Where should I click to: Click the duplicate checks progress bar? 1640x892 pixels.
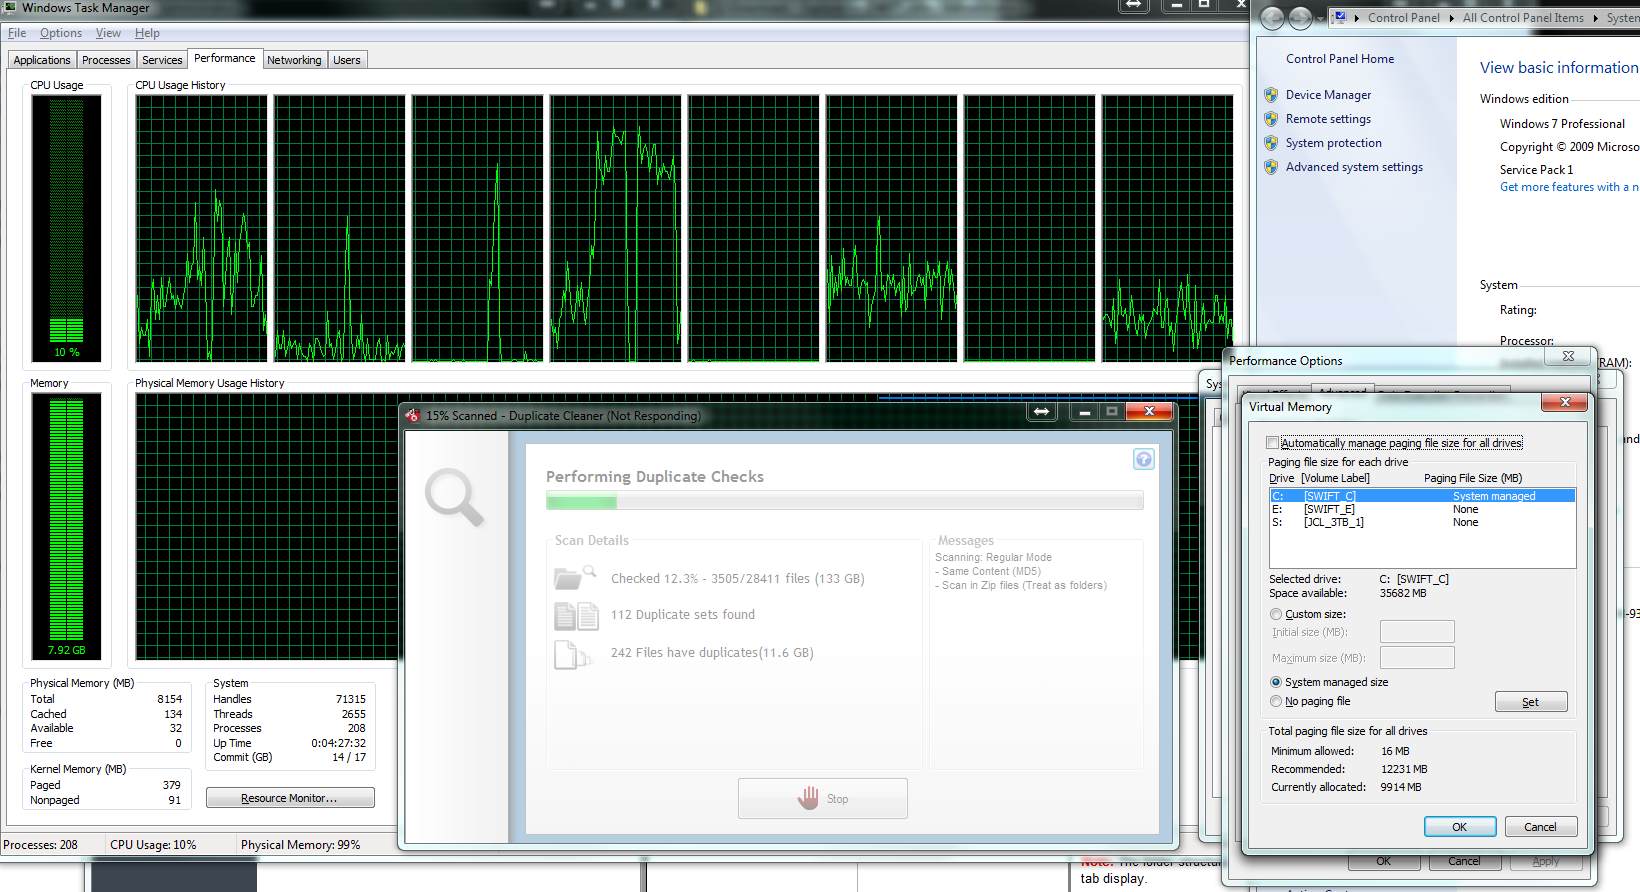[x=844, y=502]
